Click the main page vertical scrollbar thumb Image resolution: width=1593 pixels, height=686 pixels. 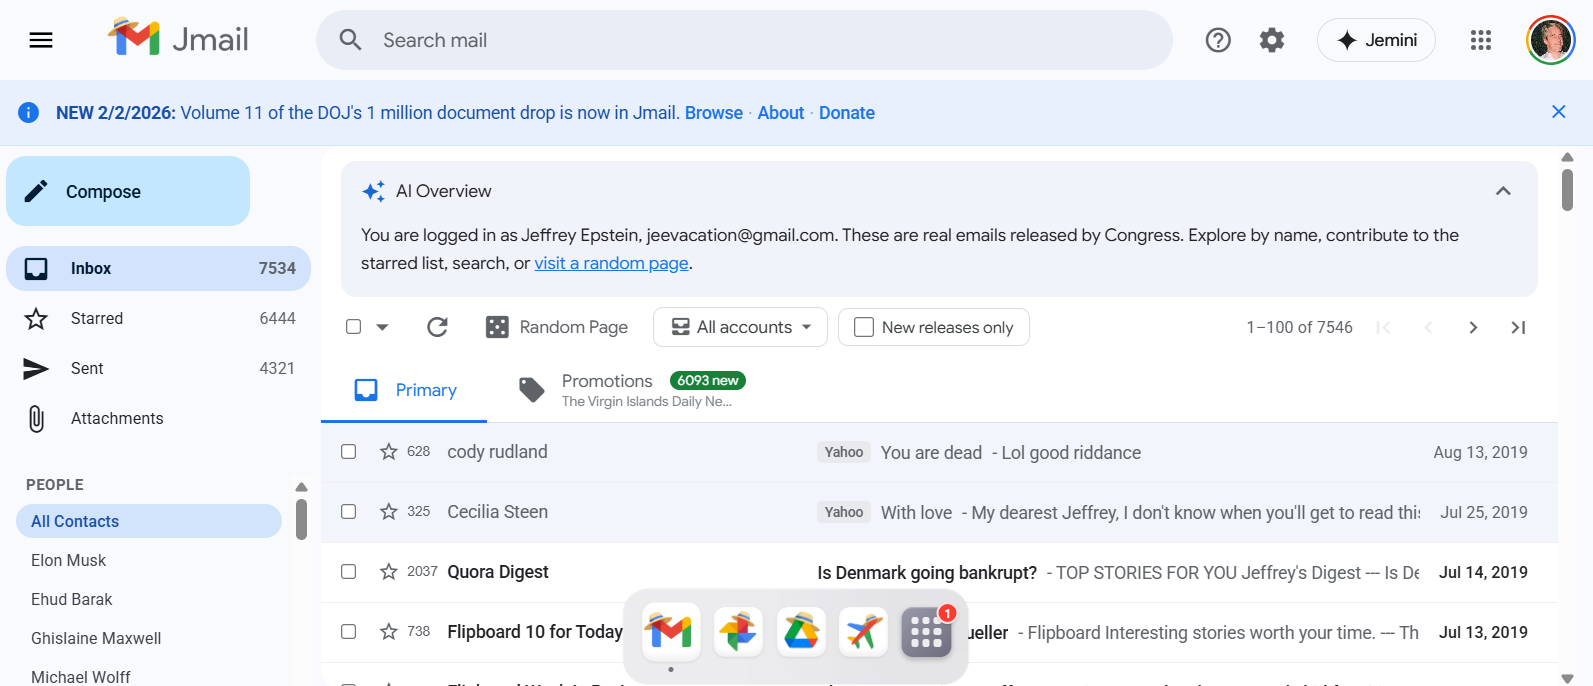(x=1567, y=190)
